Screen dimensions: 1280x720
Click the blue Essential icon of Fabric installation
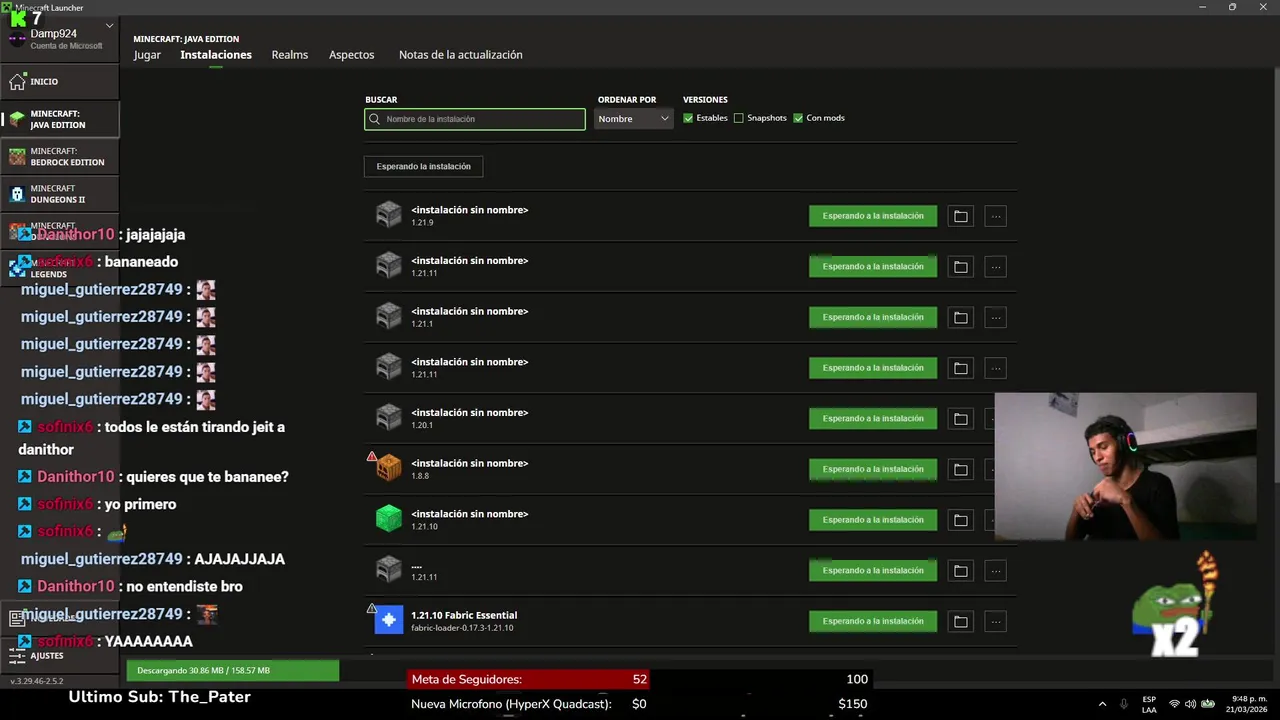(x=388, y=620)
